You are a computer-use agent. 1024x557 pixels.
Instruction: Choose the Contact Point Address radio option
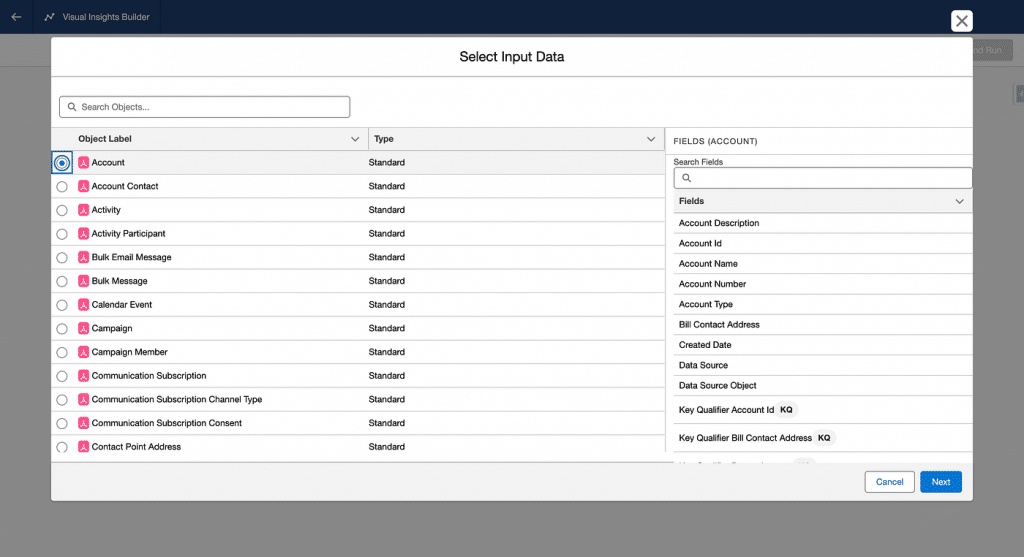[62, 447]
